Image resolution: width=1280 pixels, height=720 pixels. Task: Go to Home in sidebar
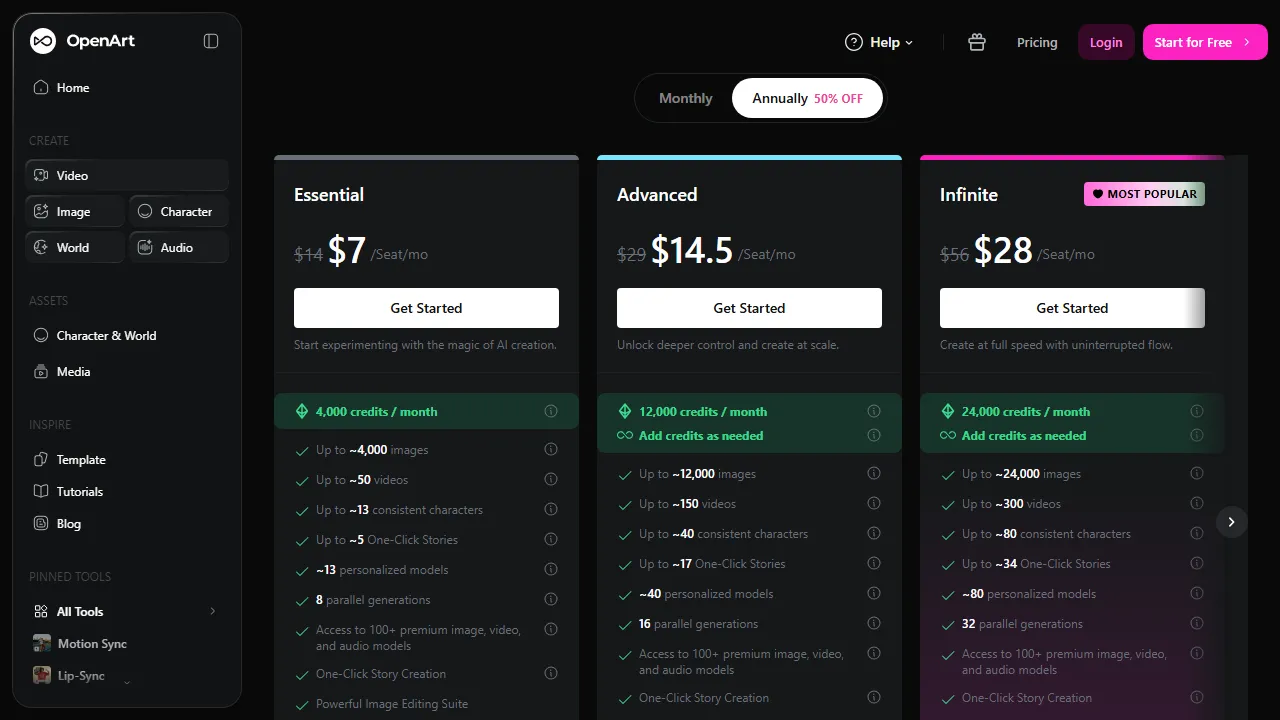(x=127, y=88)
